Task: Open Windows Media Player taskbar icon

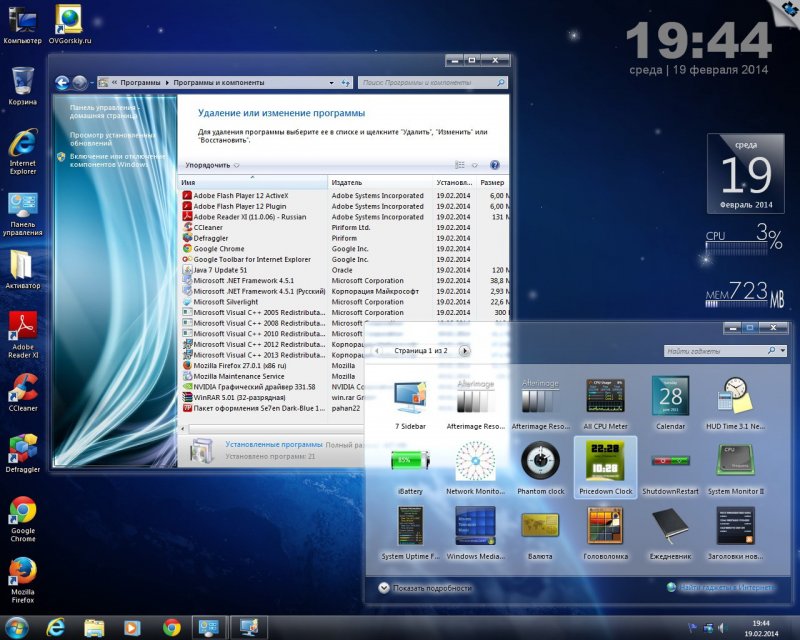Action: (x=132, y=627)
